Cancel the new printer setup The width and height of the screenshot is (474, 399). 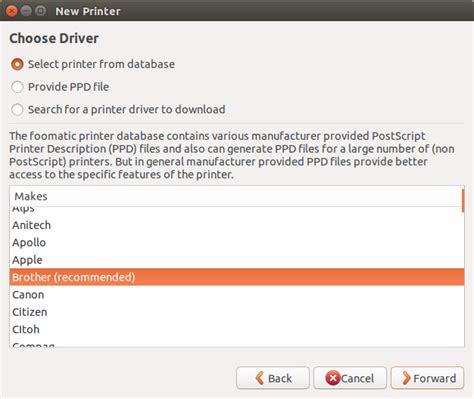pos(350,378)
